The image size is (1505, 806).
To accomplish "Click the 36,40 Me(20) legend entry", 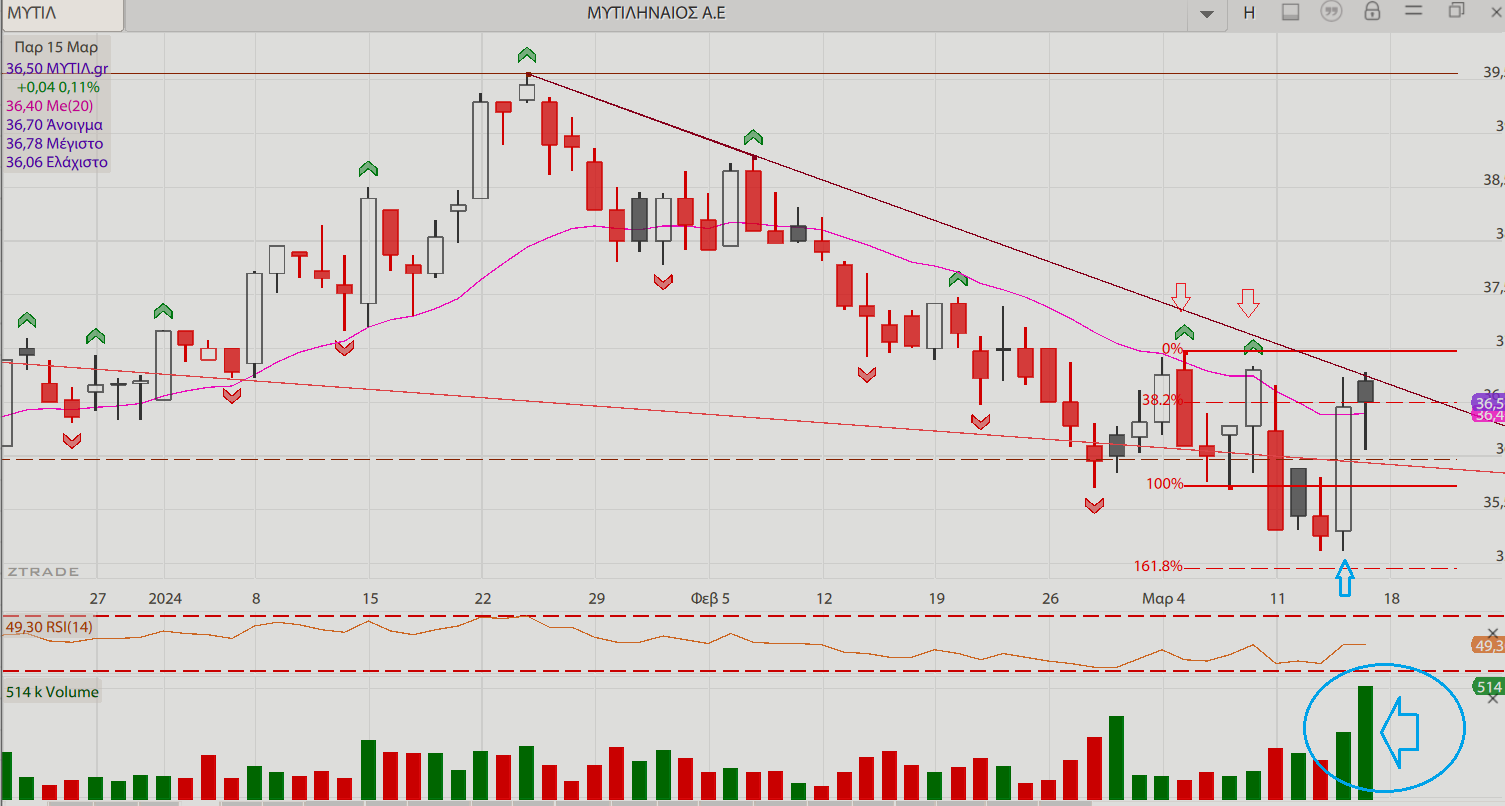I will pos(50,106).
